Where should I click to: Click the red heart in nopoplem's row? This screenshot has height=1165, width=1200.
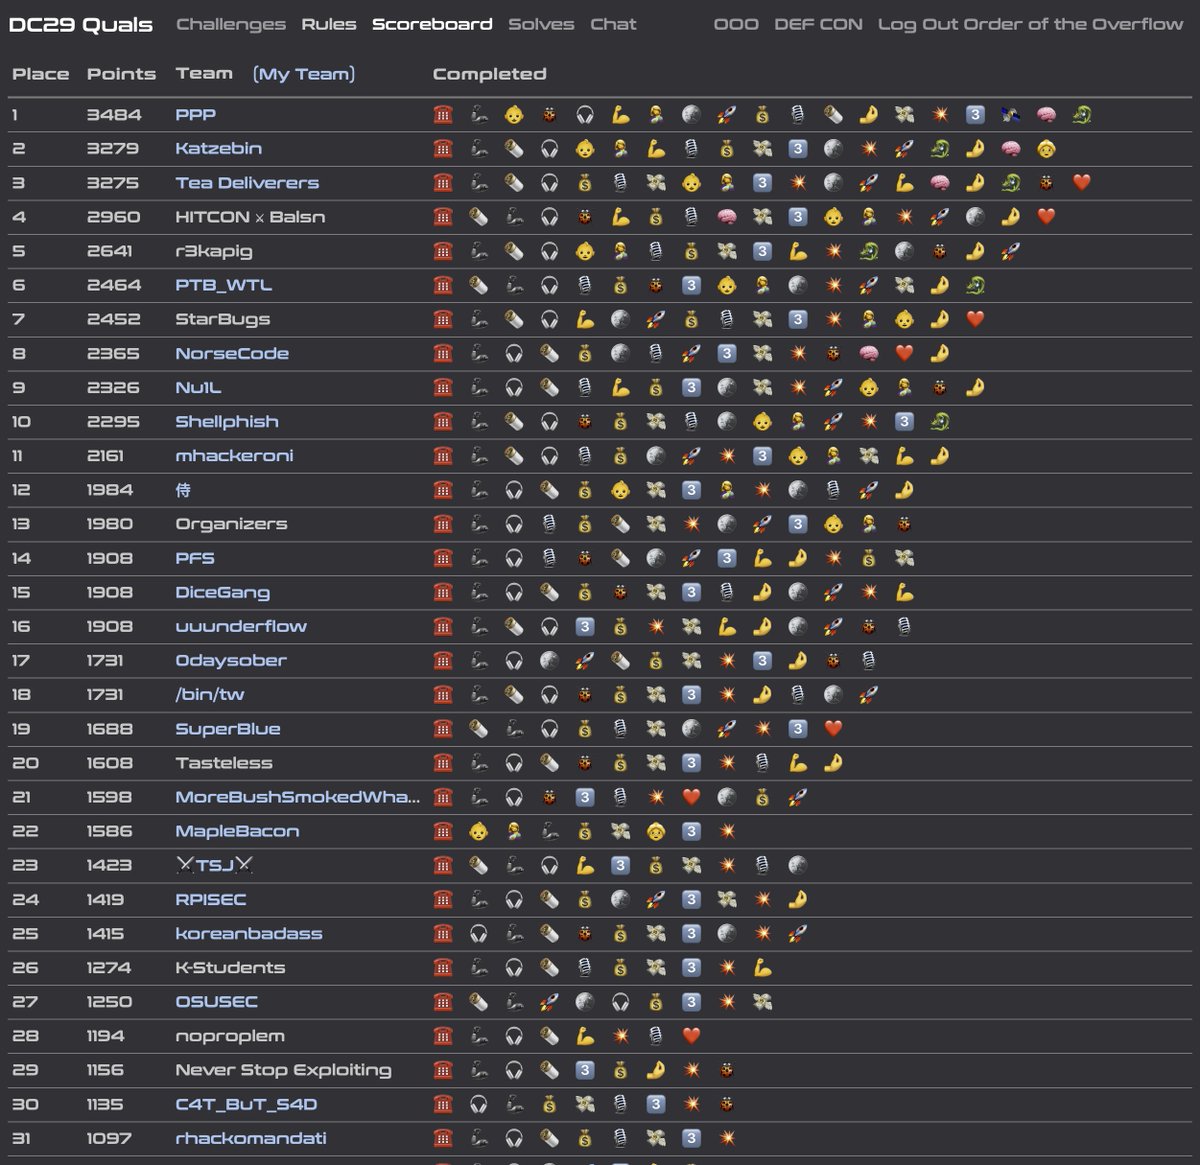pyautogui.click(x=691, y=1036)
